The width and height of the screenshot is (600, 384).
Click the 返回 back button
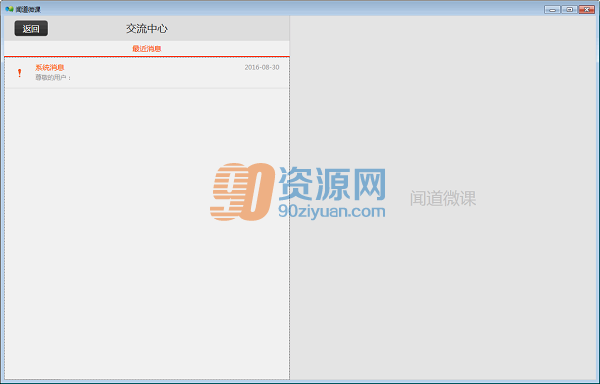pyautogui.click(x=31, y=28)
